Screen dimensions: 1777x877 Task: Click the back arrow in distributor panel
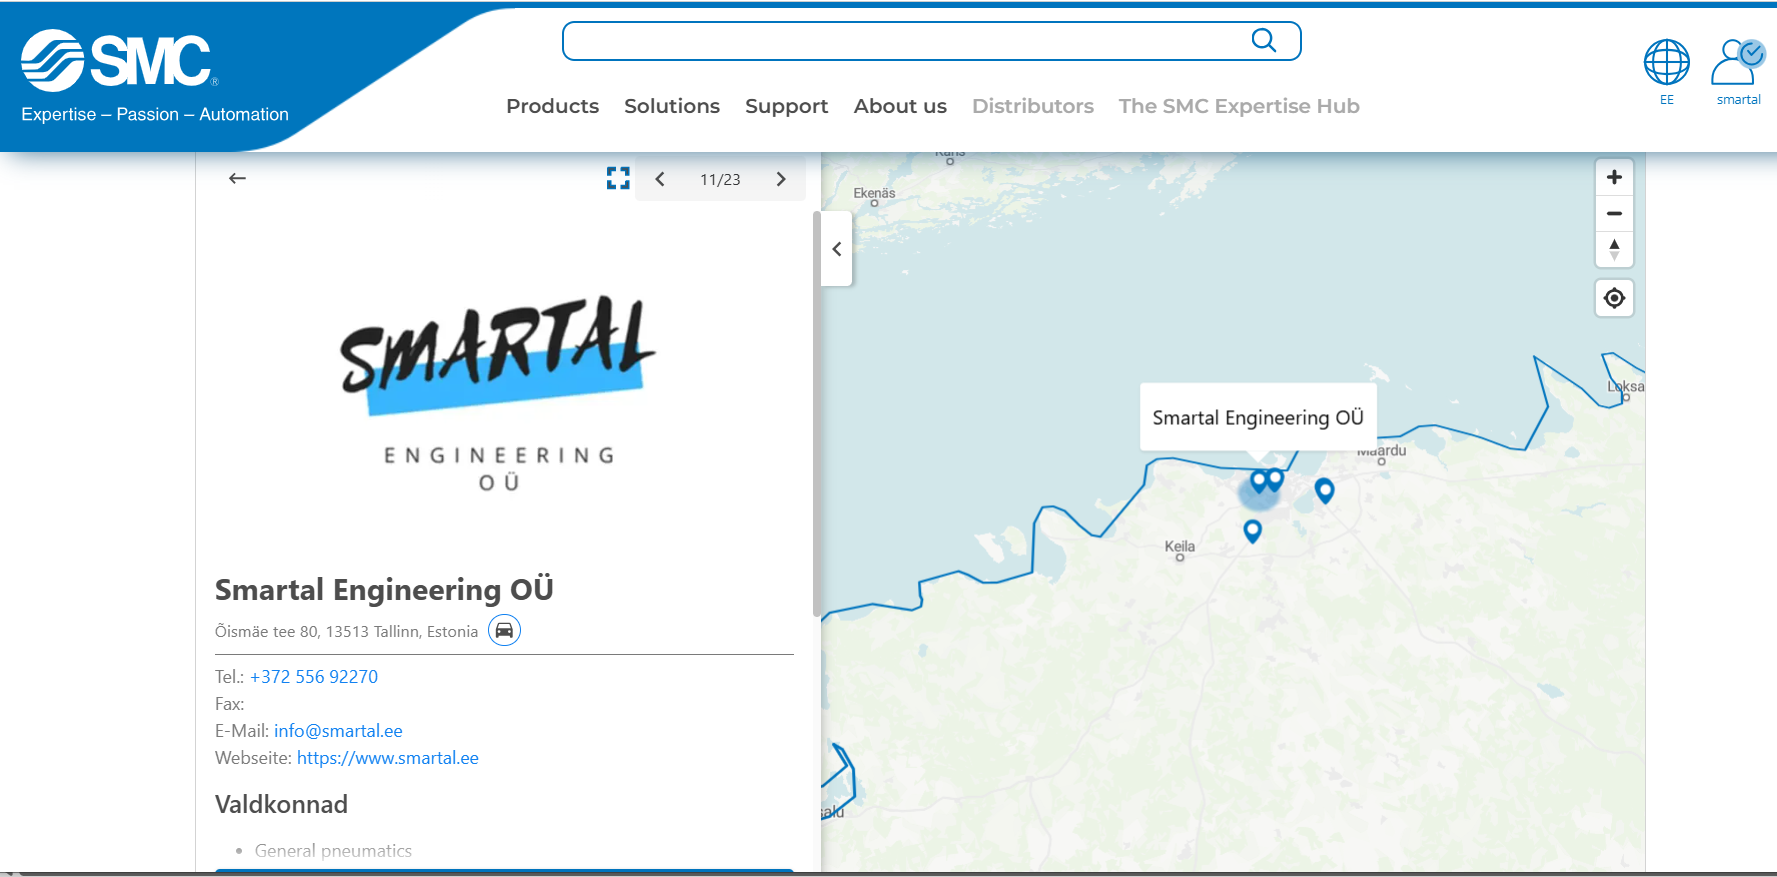click(x=237, y=178)
